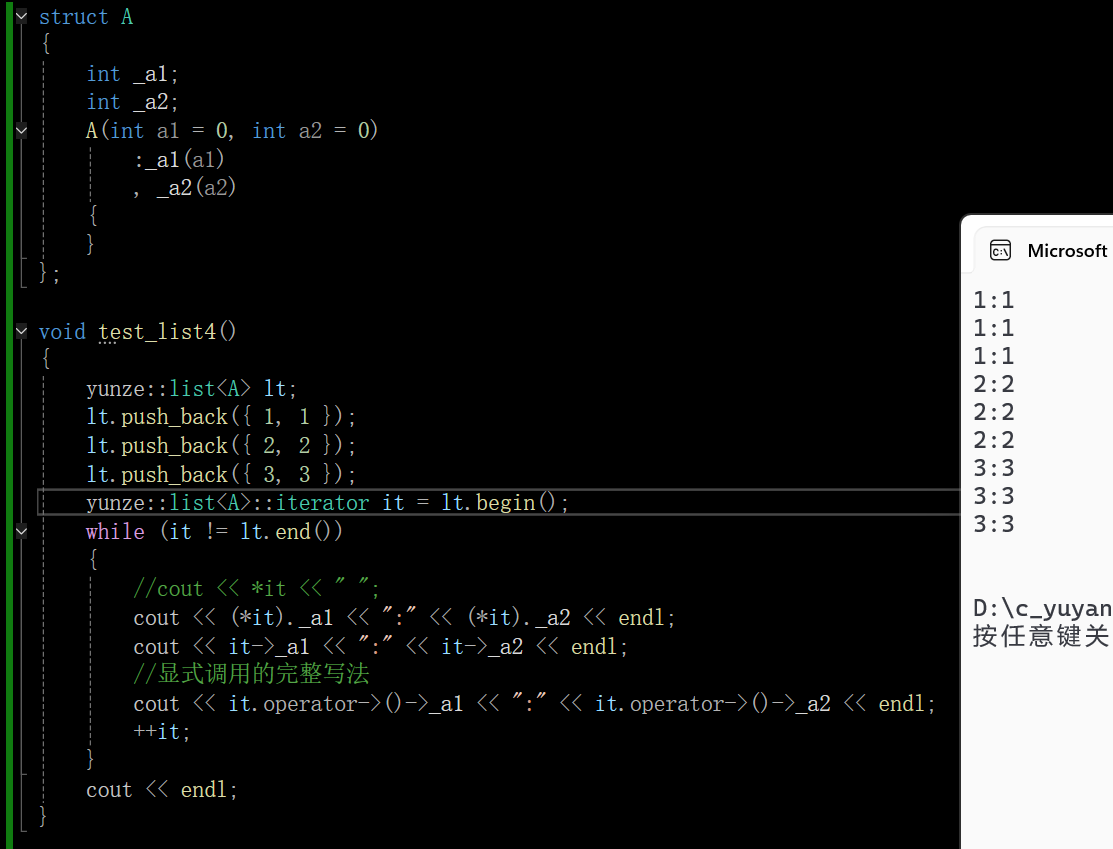This screenshot has width=1113, height=849.
Task: Click the line 'lt.push_back({ 3, 3 });'
Action: point(221,474)
